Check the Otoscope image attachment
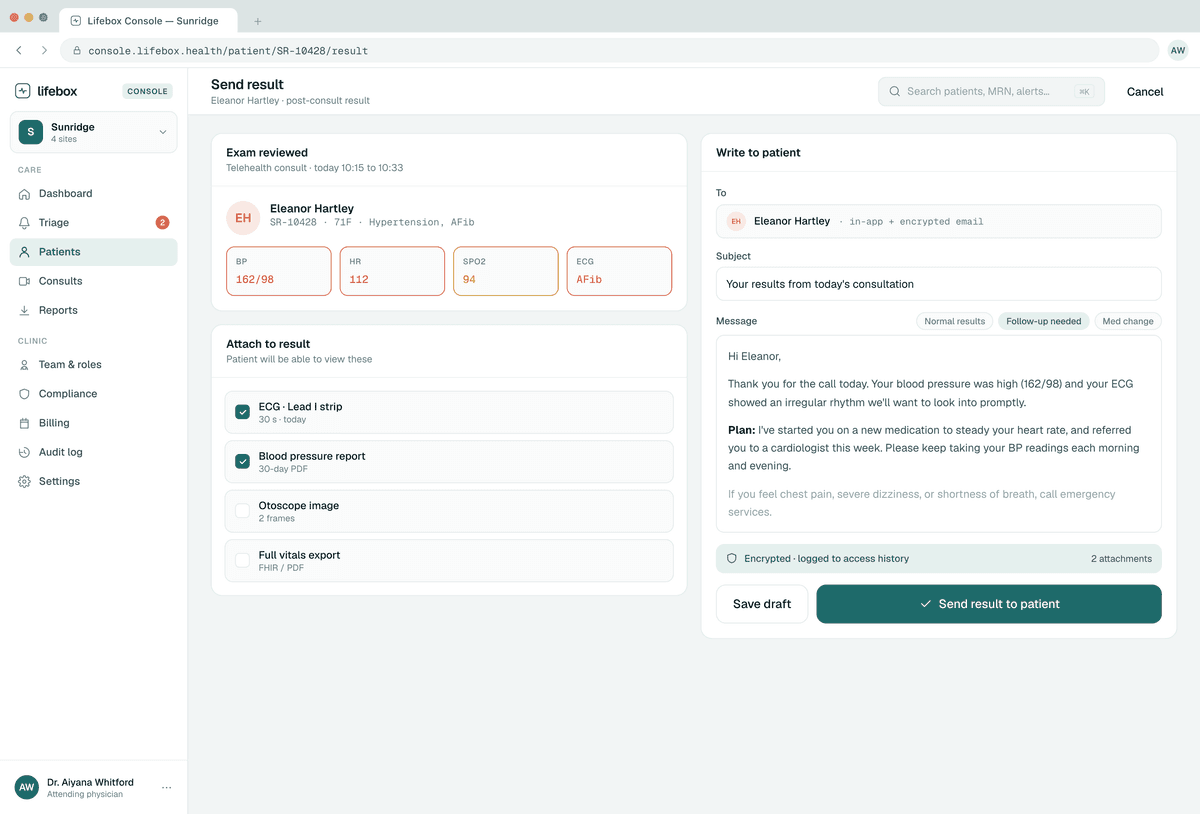The image size is (1200, 814). click(242, 511)
